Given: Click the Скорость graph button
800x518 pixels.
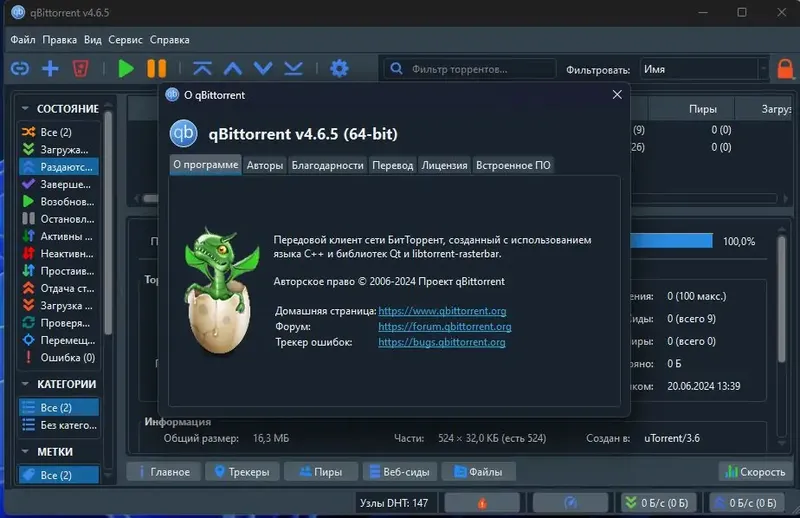Looking at the screenshot, I should tap(756, 472).
